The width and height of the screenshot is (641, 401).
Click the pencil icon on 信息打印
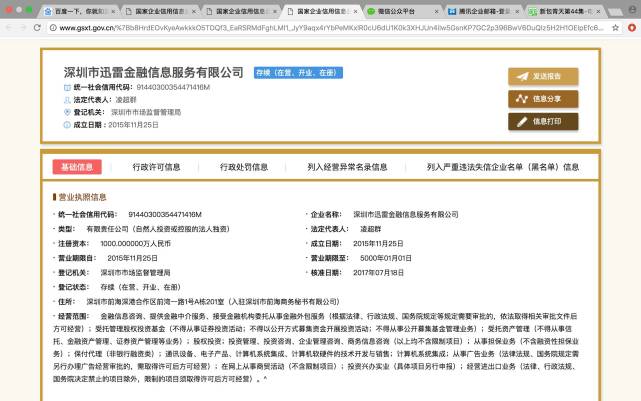pos(522,121)
